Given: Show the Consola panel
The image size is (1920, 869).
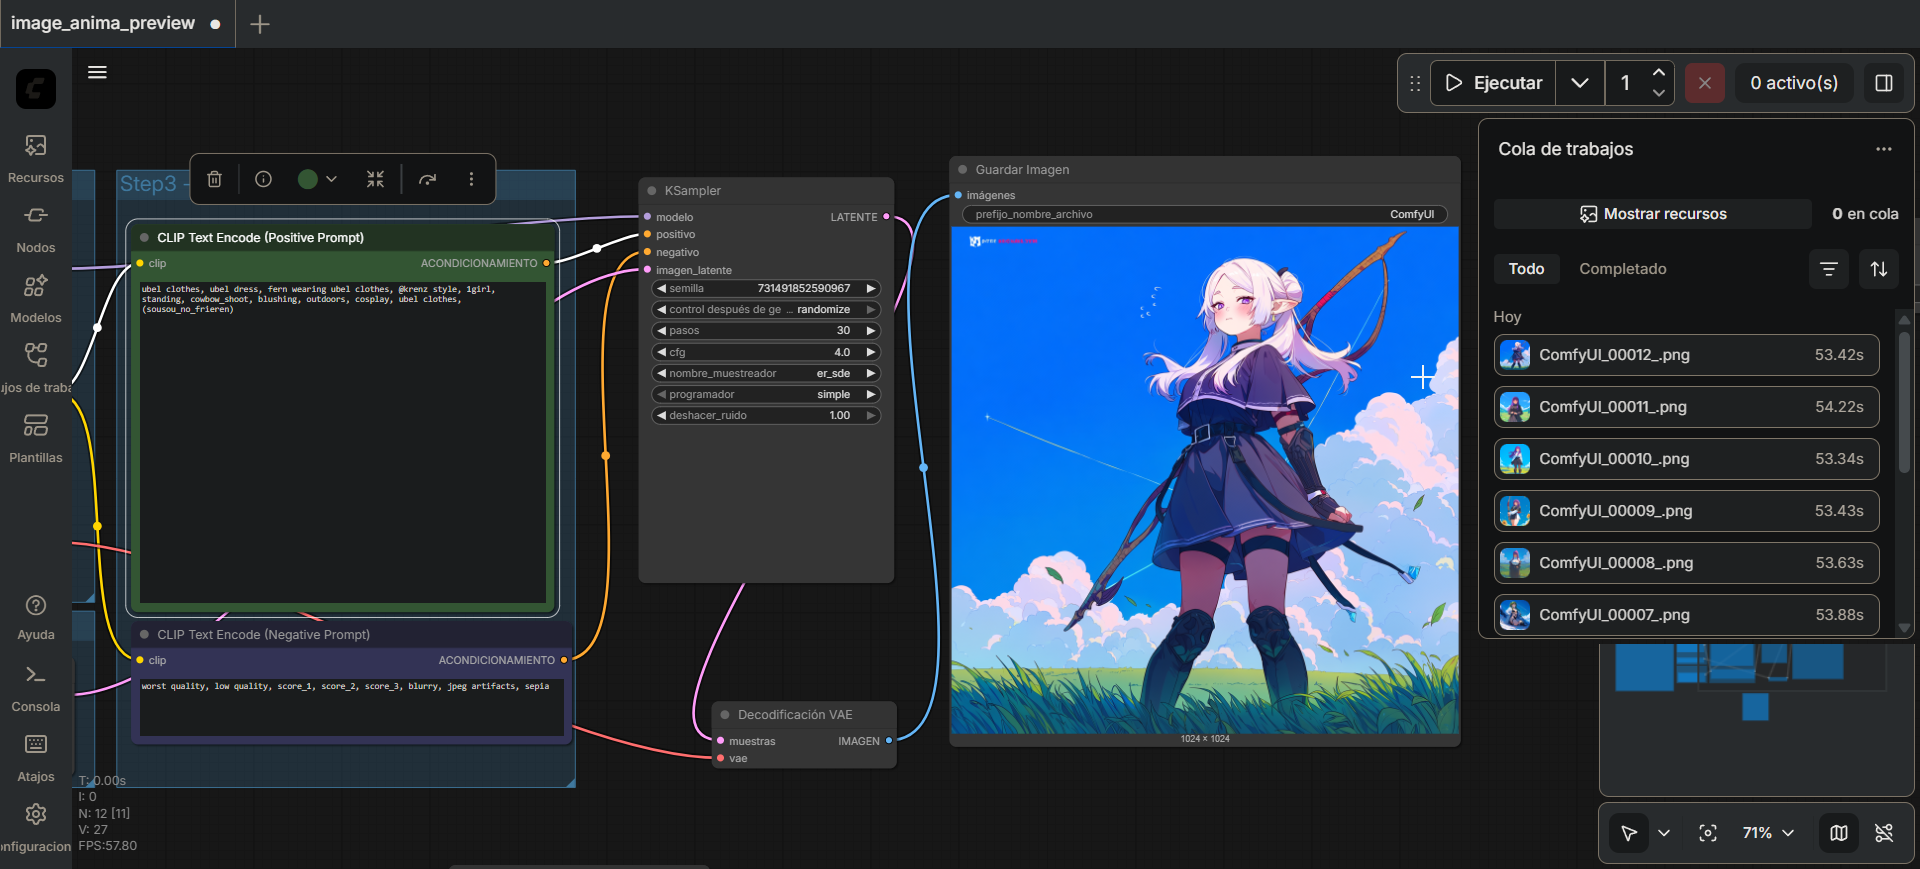Looking at the screenshot, I should click(36, 688).
